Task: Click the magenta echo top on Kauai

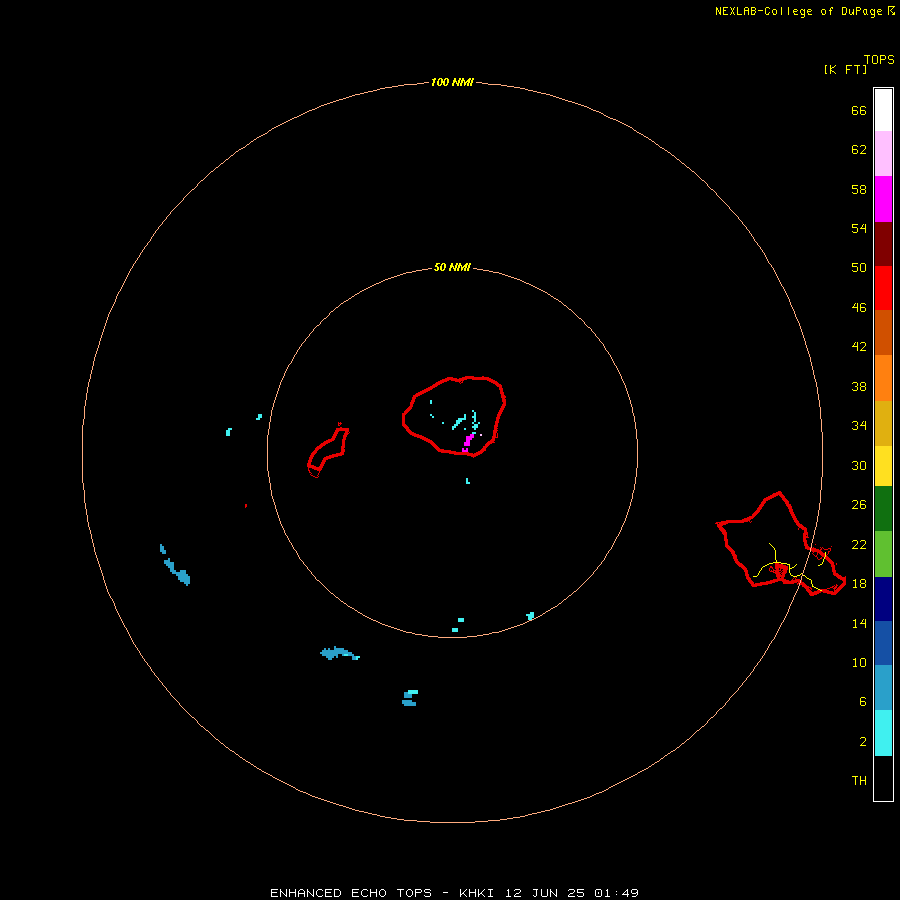Action: (467, 443)
